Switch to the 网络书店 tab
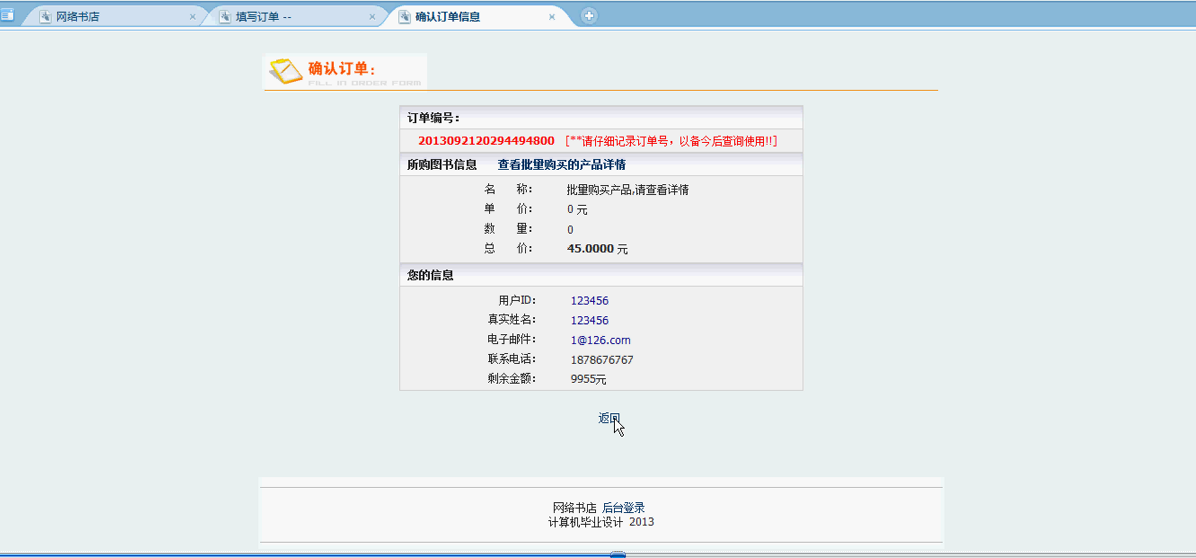 (116, 16)
